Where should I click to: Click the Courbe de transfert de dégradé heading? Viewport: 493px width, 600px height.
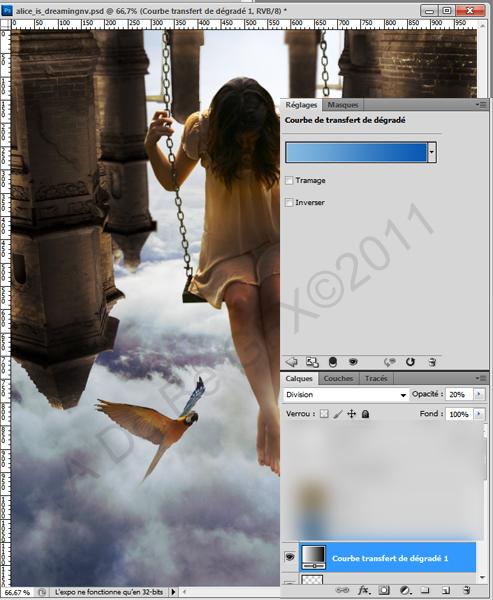tap(345, 120)
